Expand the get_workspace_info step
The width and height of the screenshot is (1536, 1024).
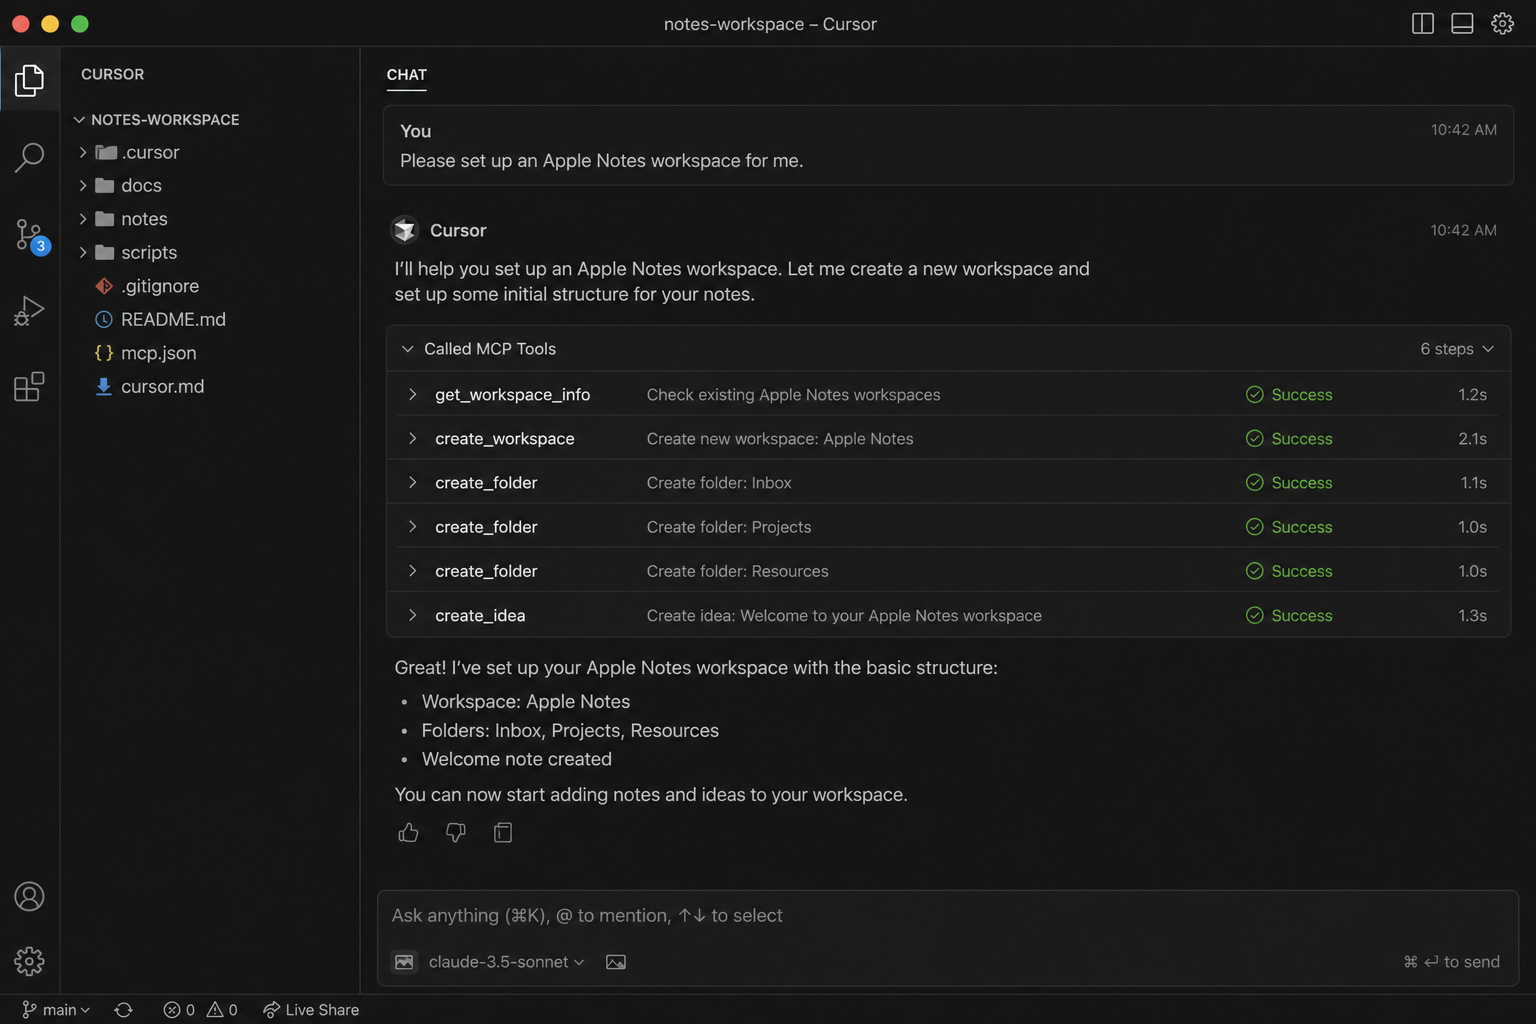tap(412, 394)
